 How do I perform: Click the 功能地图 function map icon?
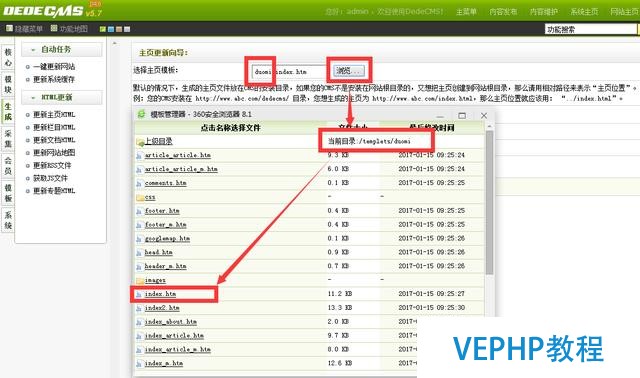54,28
